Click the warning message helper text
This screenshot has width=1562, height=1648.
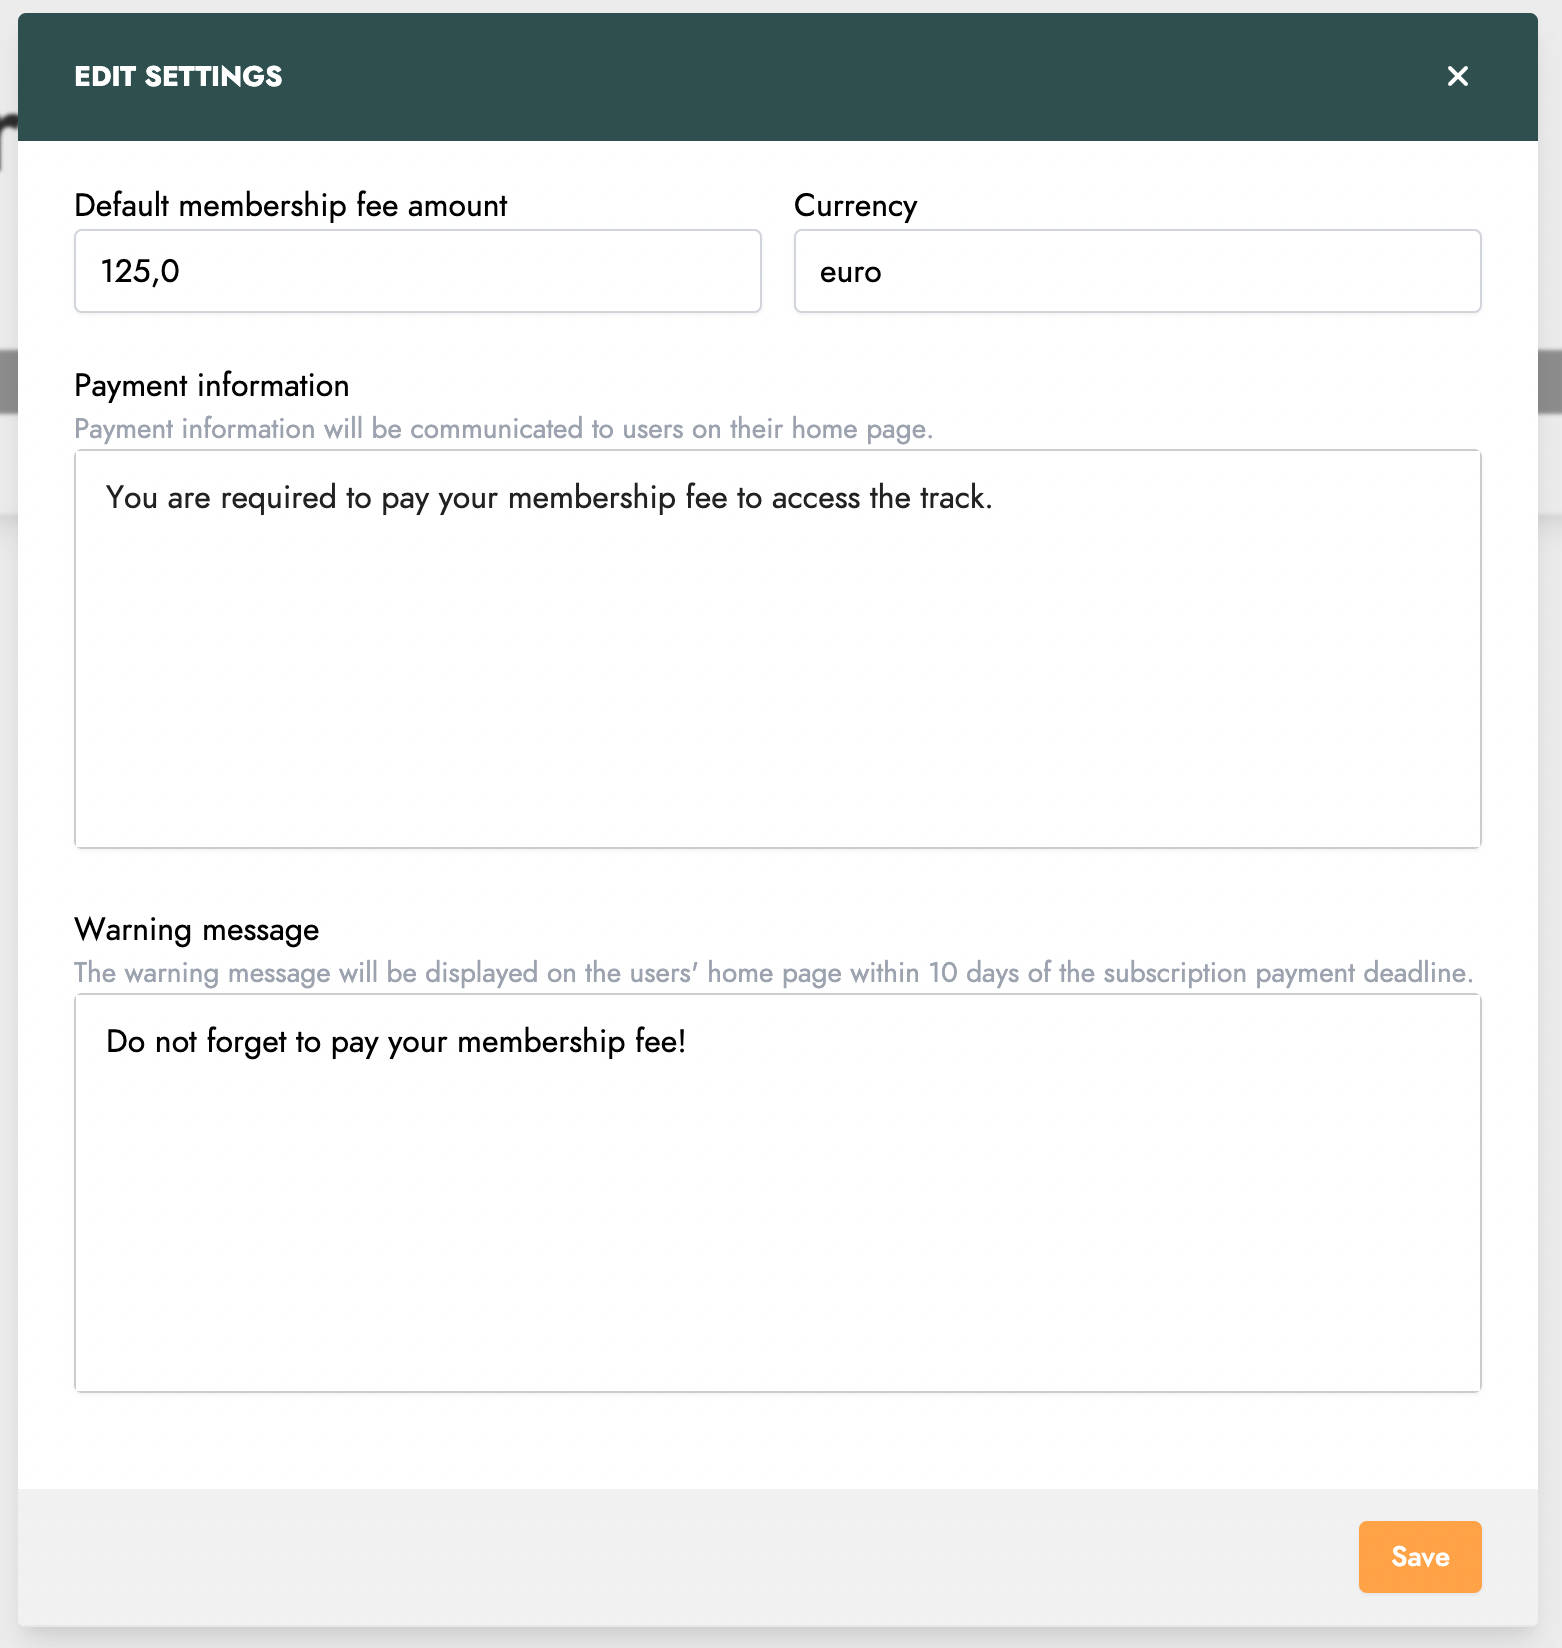tap(774, 973)
